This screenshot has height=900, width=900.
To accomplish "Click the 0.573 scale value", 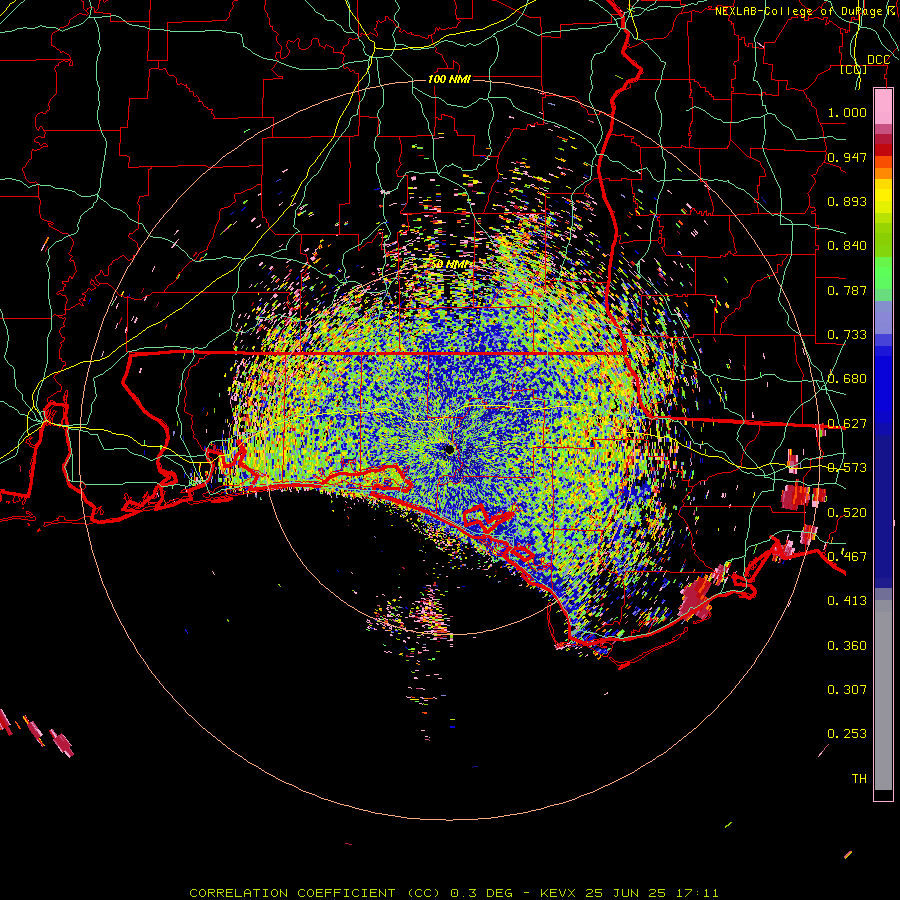I will click(847, 468).
